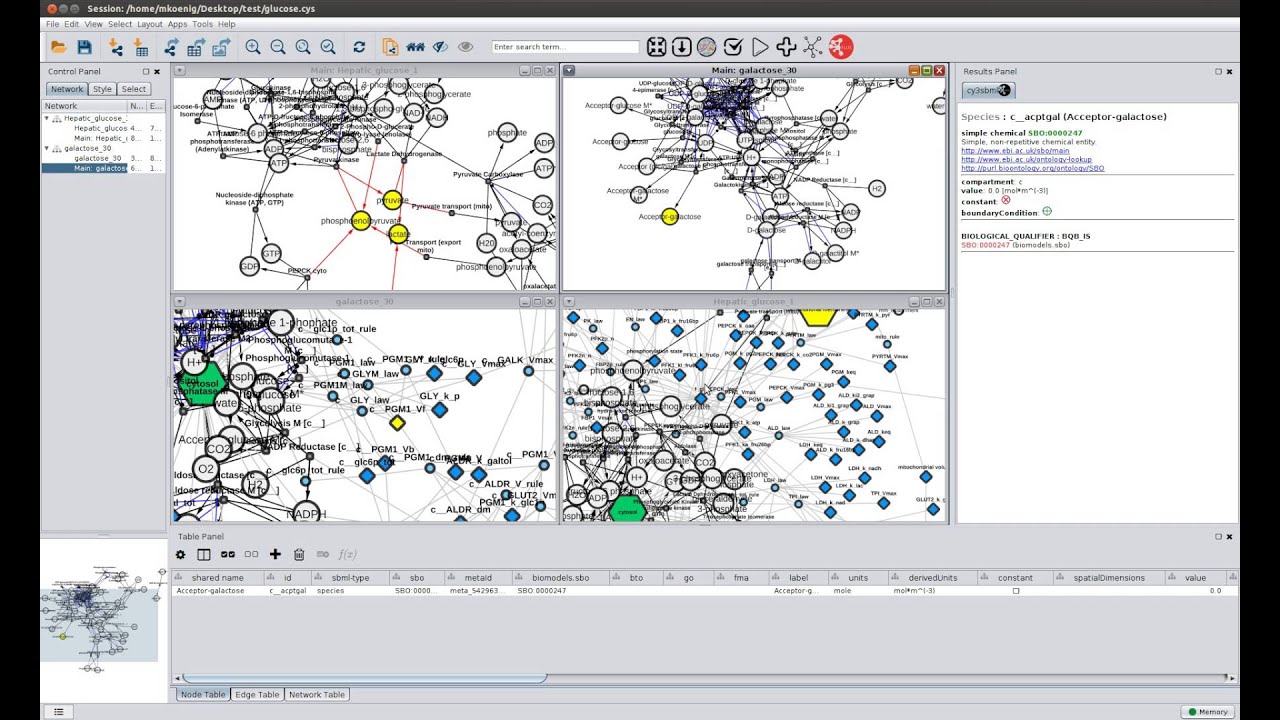
Task: Import table from file
Action: [x=141, y=47]
